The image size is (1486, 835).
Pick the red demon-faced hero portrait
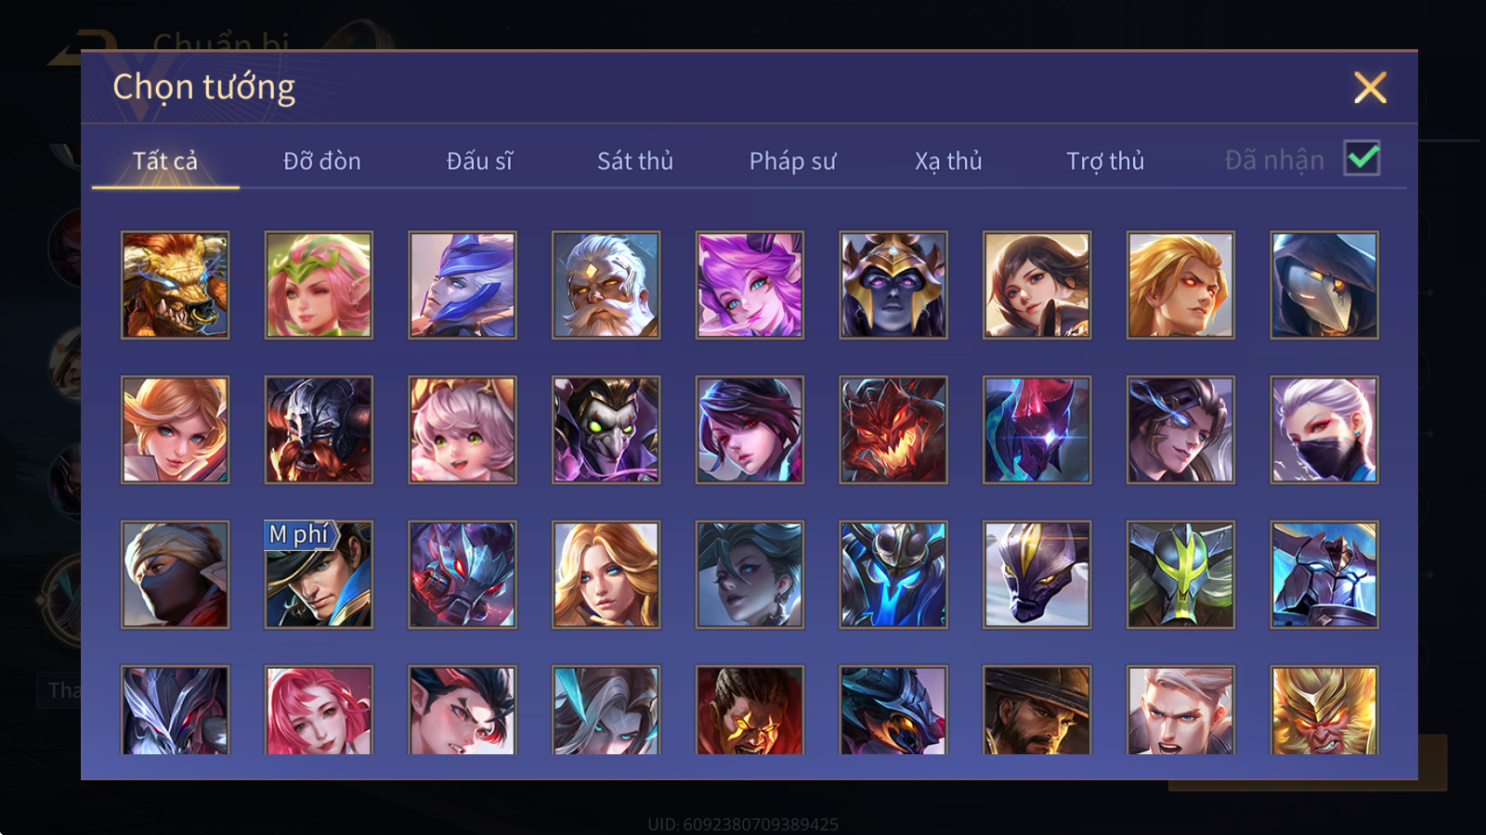pyautogui.click(x=893, y=430)
